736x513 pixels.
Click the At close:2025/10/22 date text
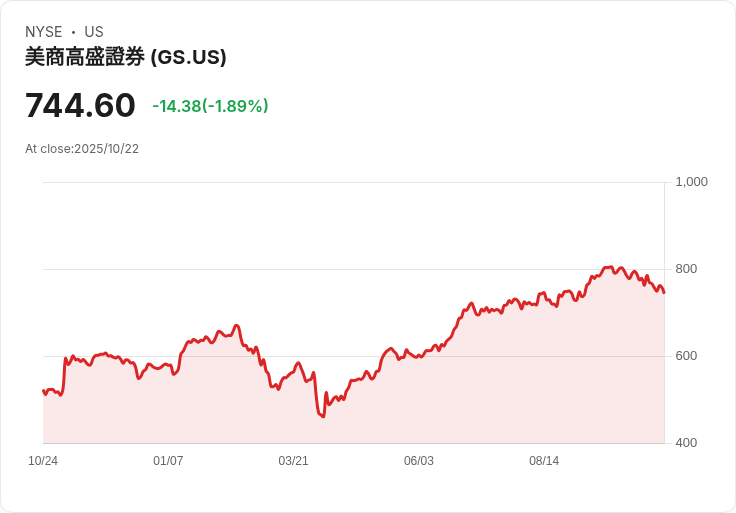[x=82, y=149]
